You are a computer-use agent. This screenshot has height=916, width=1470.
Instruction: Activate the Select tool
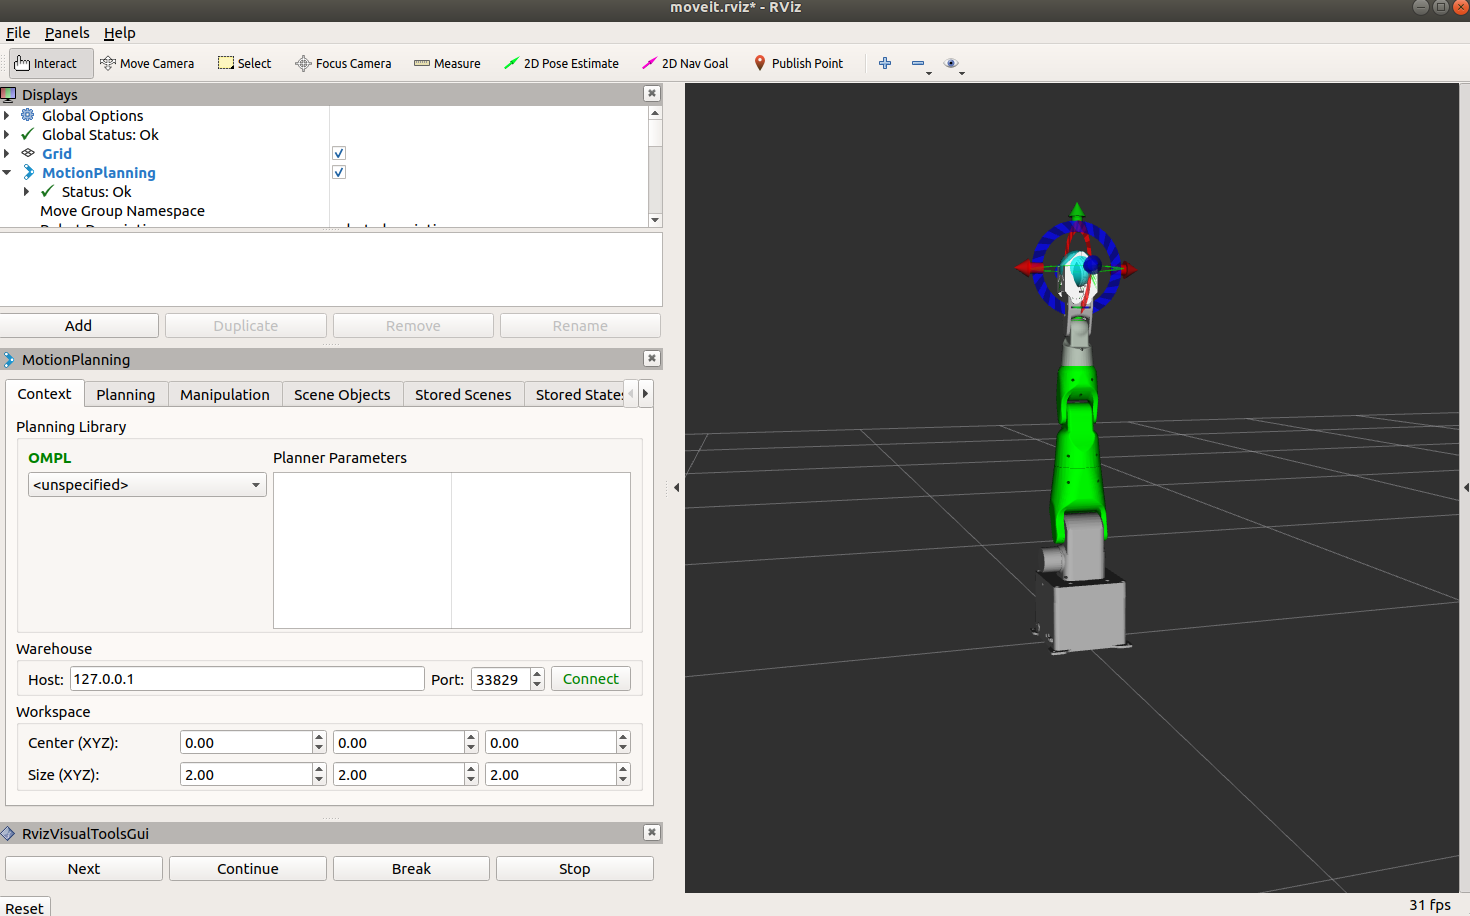[x=245, y=63]
